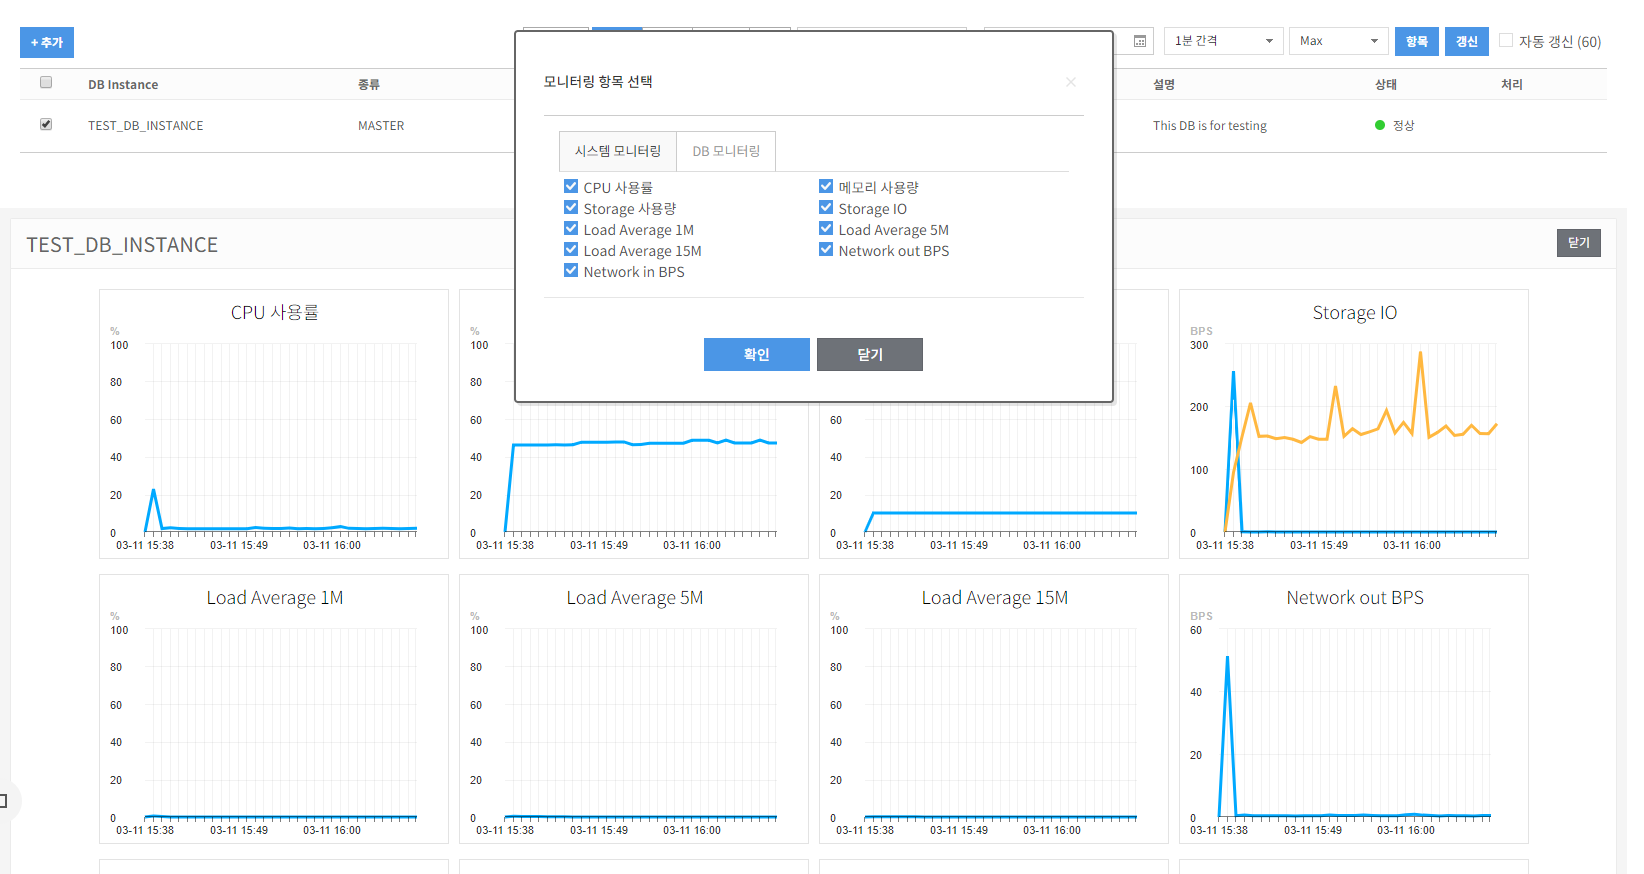Screen dimensions: 1644x874
Task: Click the calendar icon next to date field
Action: (x=1139, y=41)
